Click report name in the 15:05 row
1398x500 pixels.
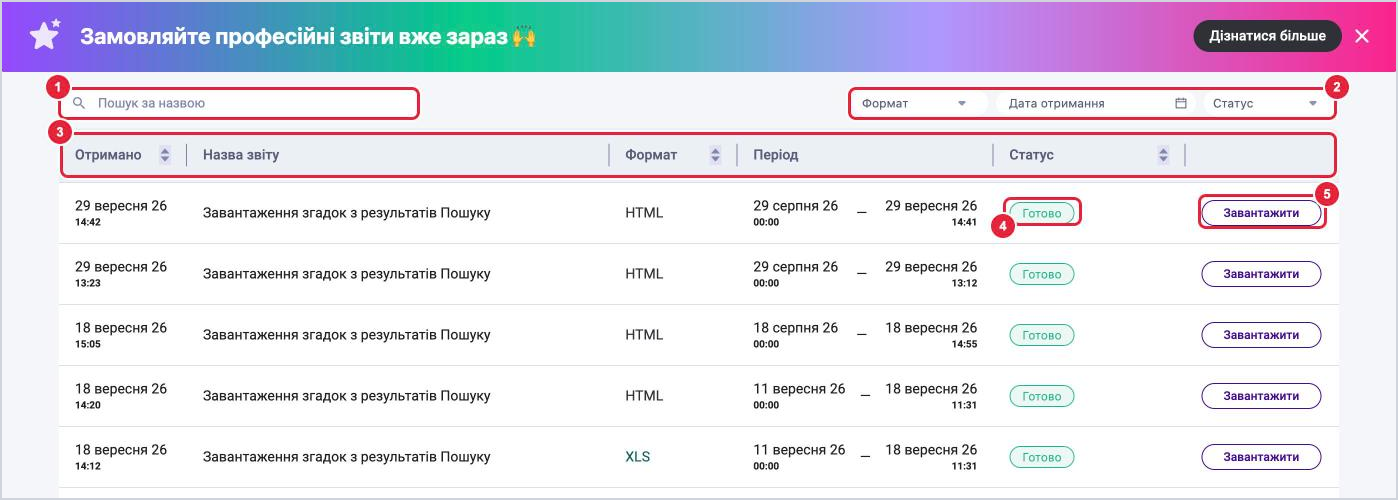[x=347, y=335]
